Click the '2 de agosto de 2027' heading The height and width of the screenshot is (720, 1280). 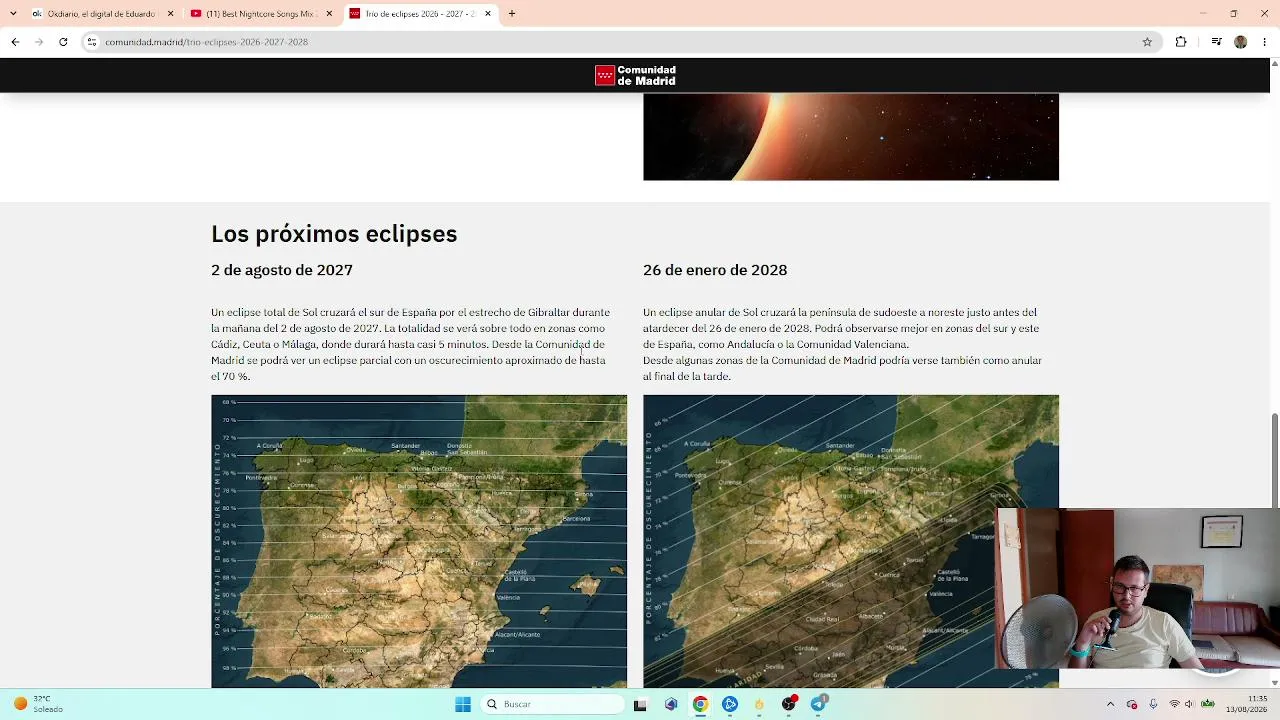(282, 270)
